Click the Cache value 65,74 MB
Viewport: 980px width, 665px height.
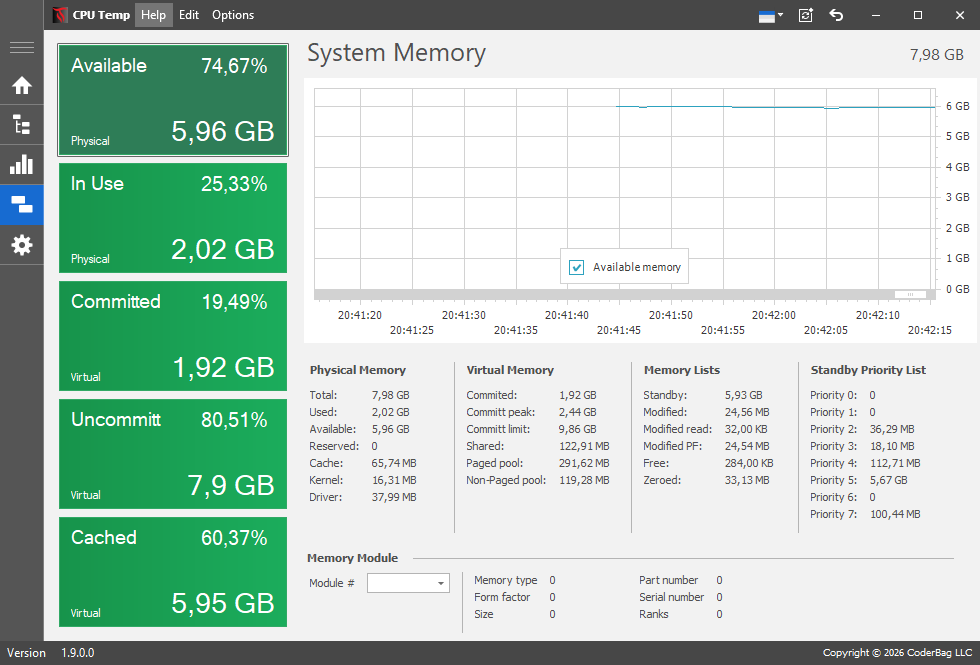pyautogui.click(x=394, y=463)
